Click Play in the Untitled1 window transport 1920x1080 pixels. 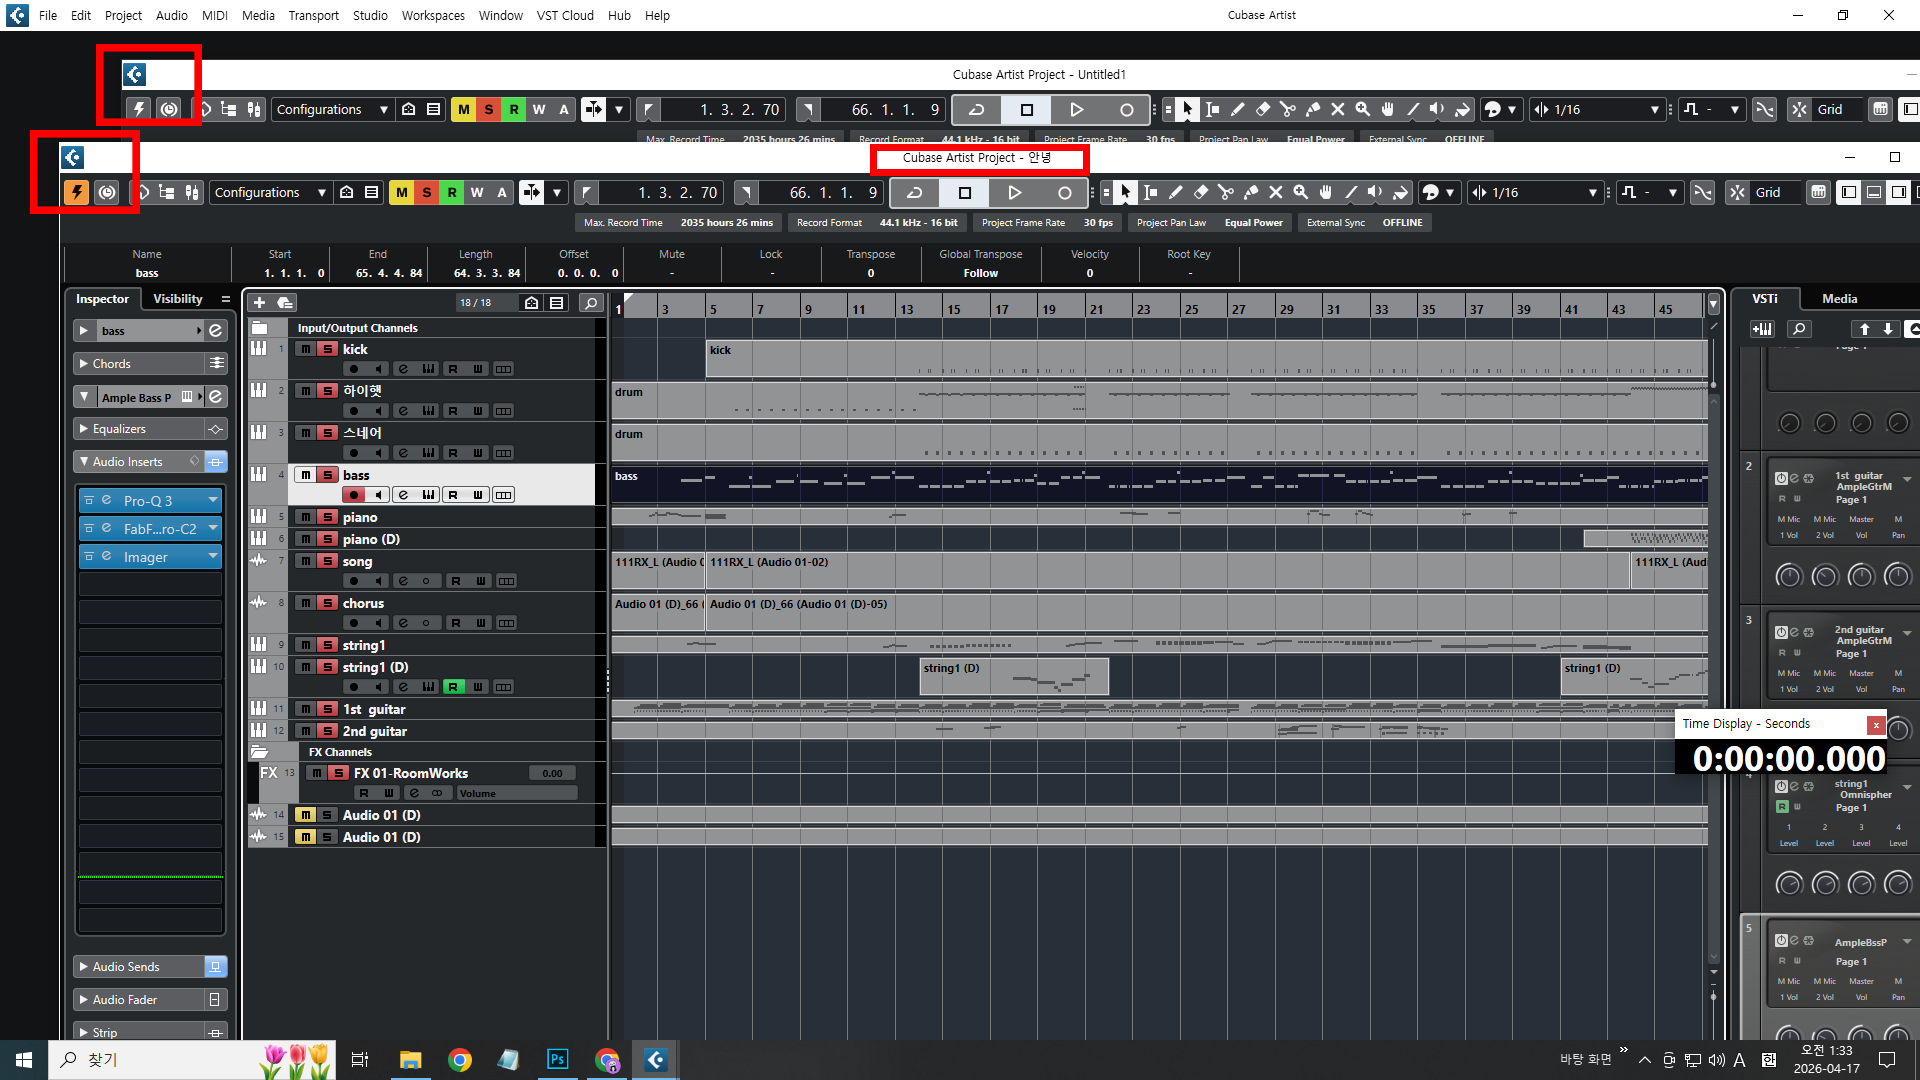point(1076,110)
